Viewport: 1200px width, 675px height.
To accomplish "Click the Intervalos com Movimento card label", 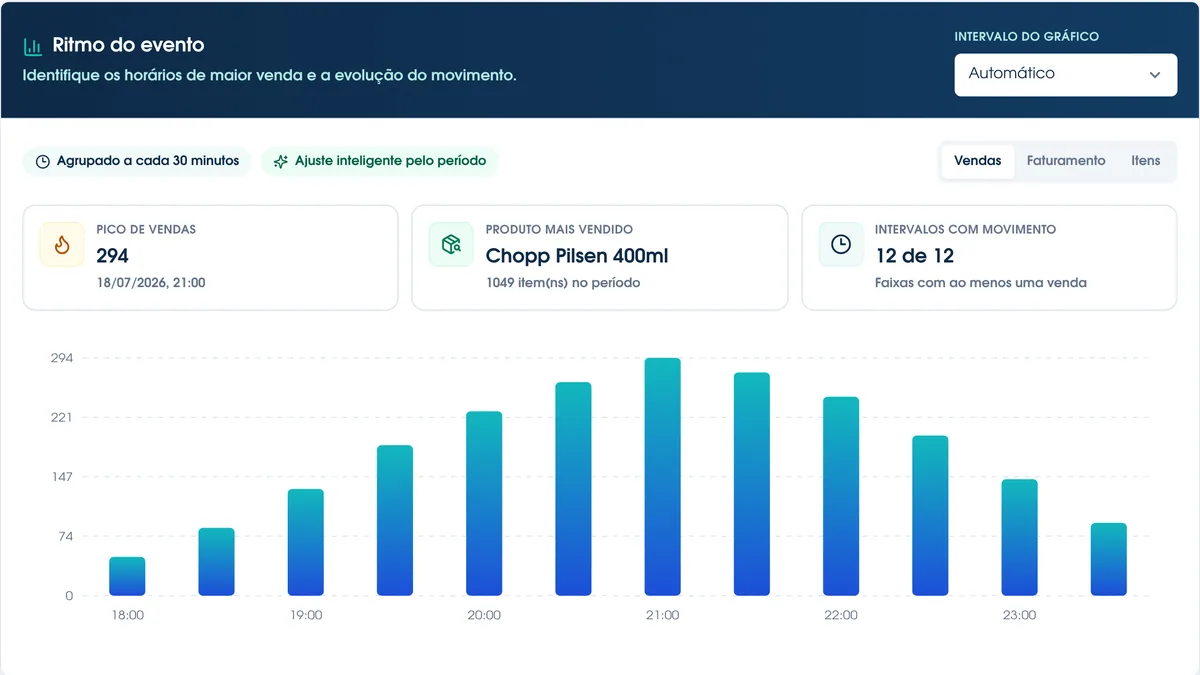I will (x=966, y=229).
